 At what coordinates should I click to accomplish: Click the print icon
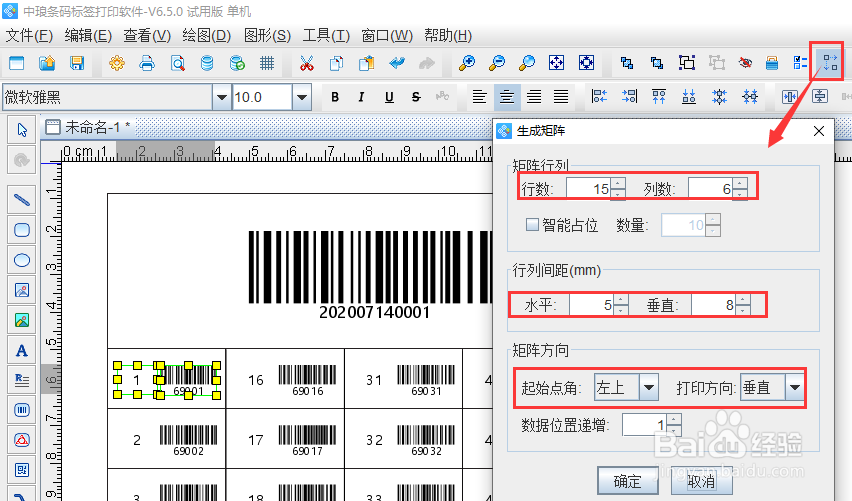tap(147, 64)
